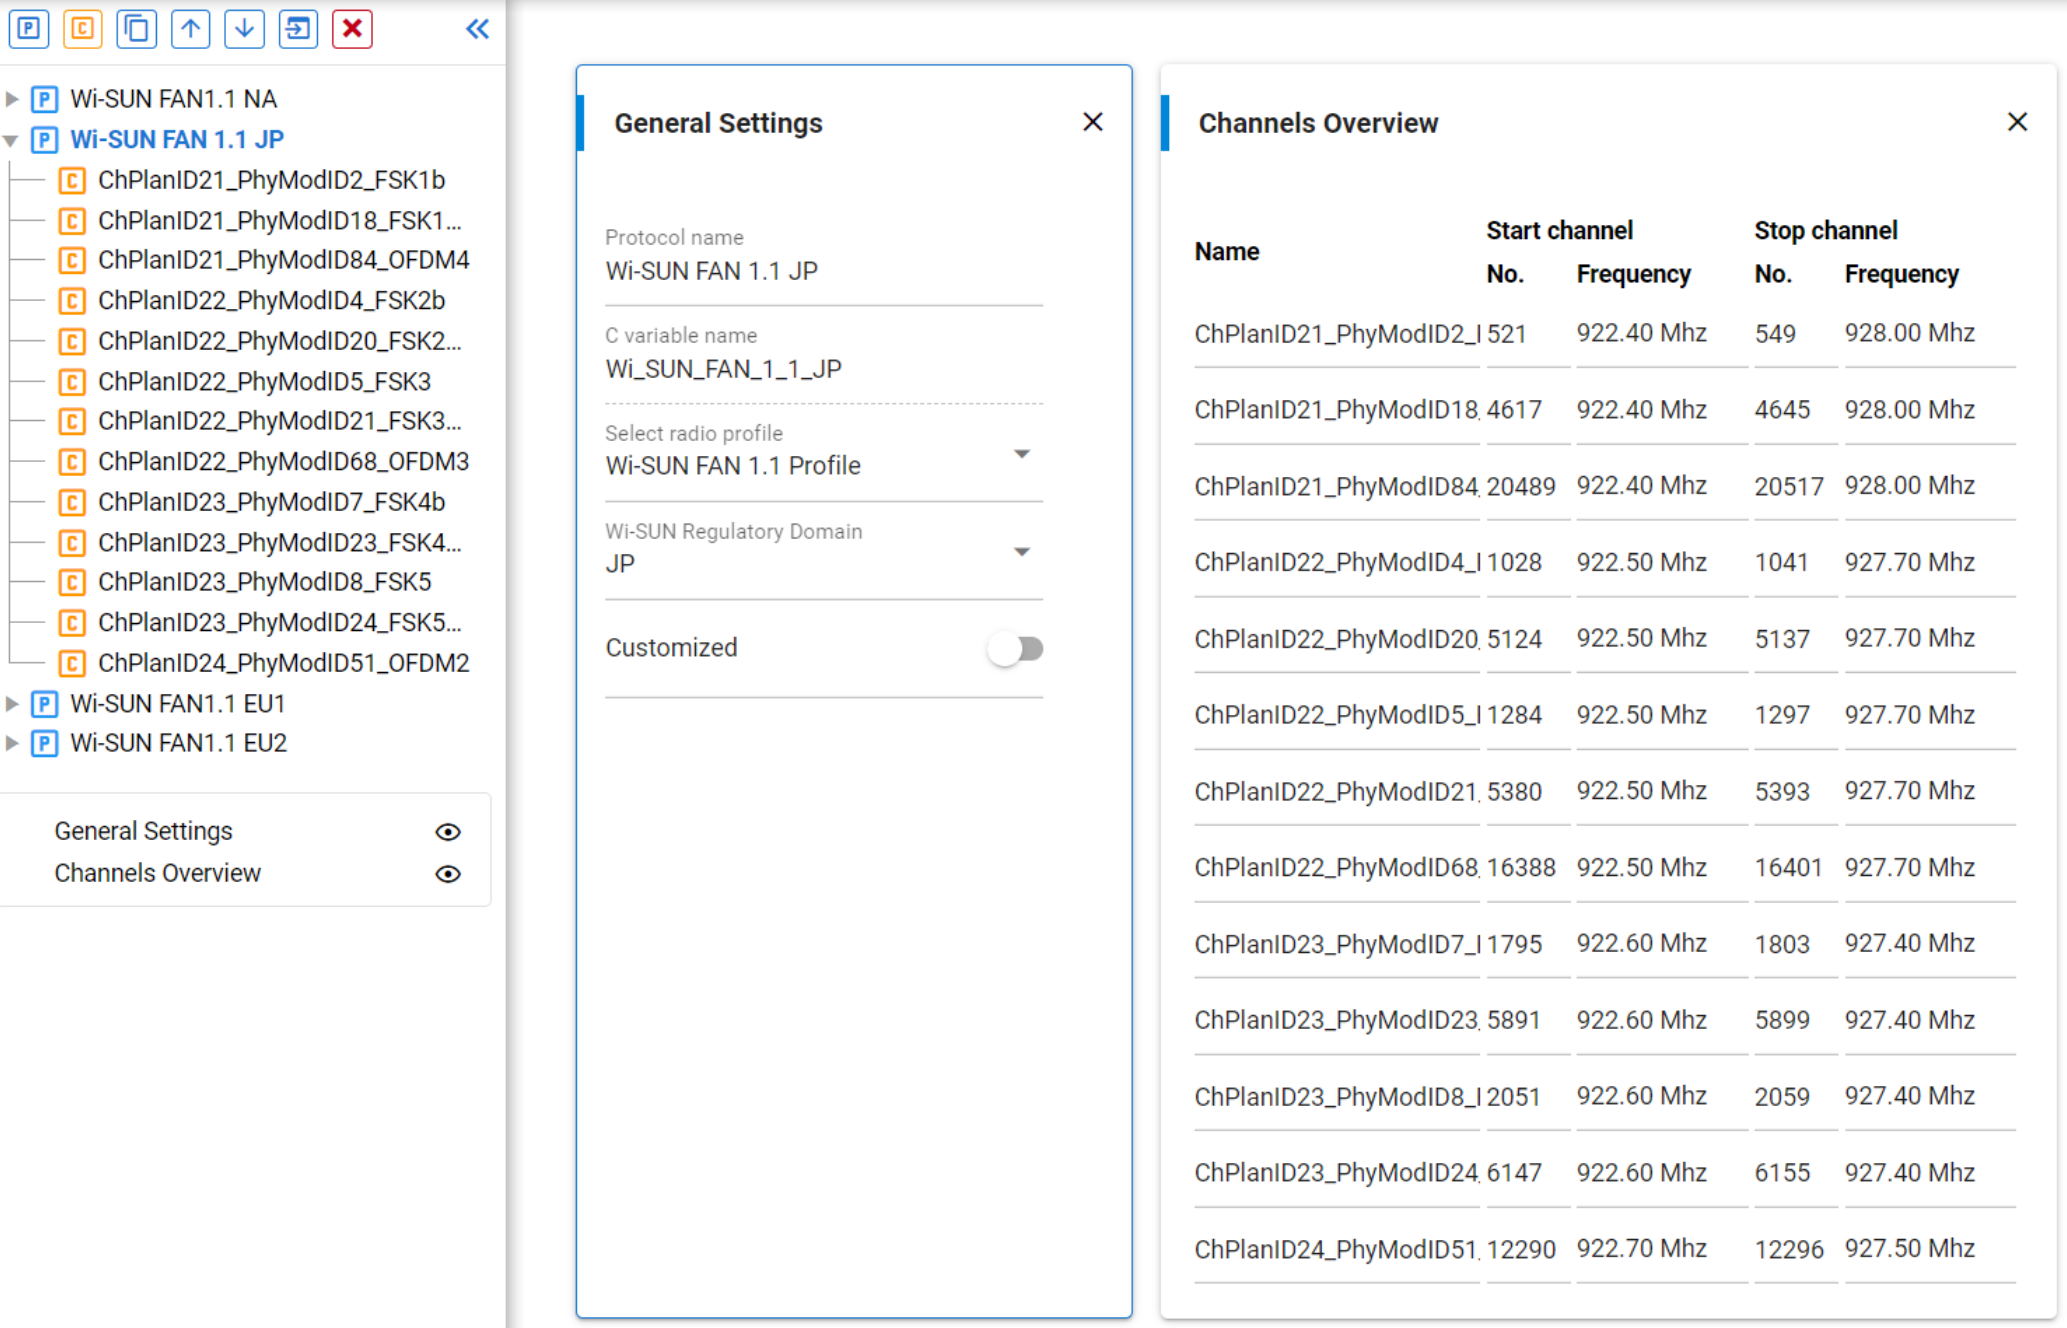Click stop channel number 20517 in the table
Image resolution: width=2067 pixels, height=1328 pixels.
[x=1789, y=487]
